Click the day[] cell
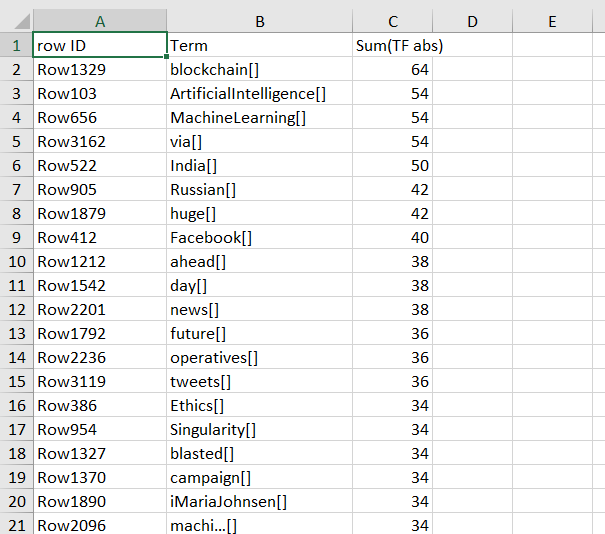This screenshot has width=605, height=534. [x=260, y=286]
